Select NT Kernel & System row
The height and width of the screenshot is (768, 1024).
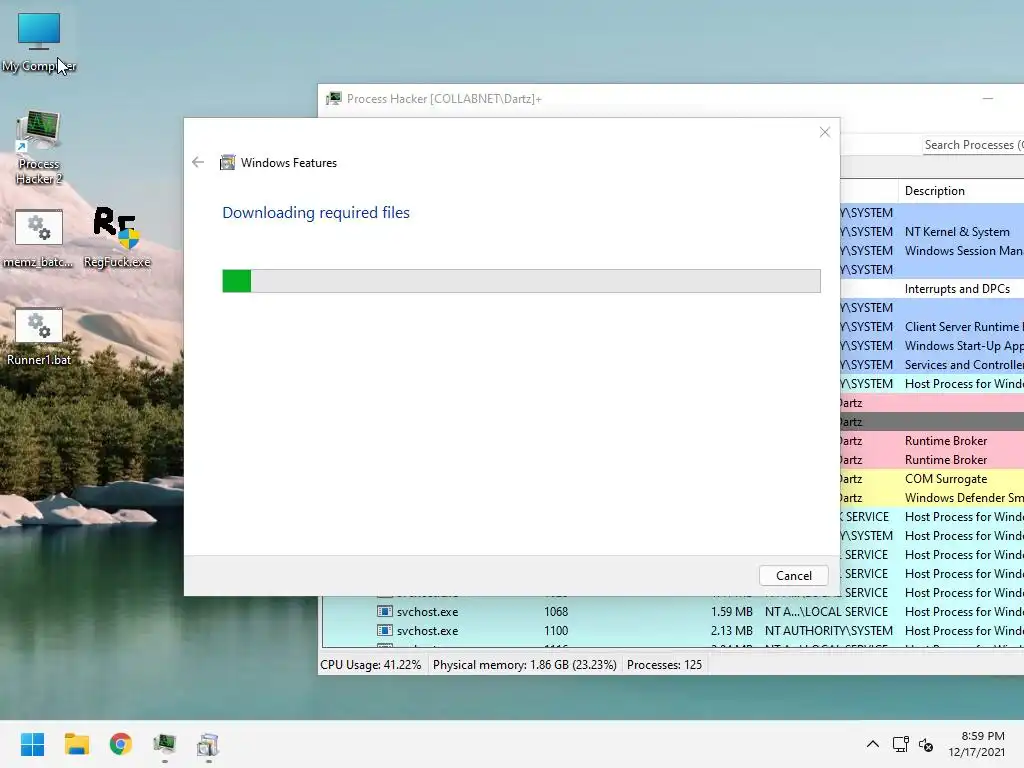[x=932, y=232]
